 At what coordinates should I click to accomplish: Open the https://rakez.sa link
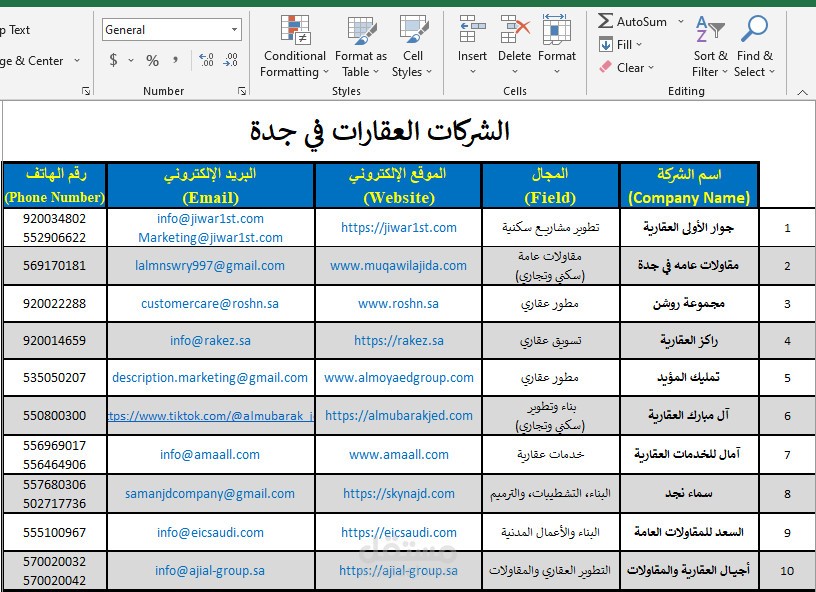click(x=399, y=340)
